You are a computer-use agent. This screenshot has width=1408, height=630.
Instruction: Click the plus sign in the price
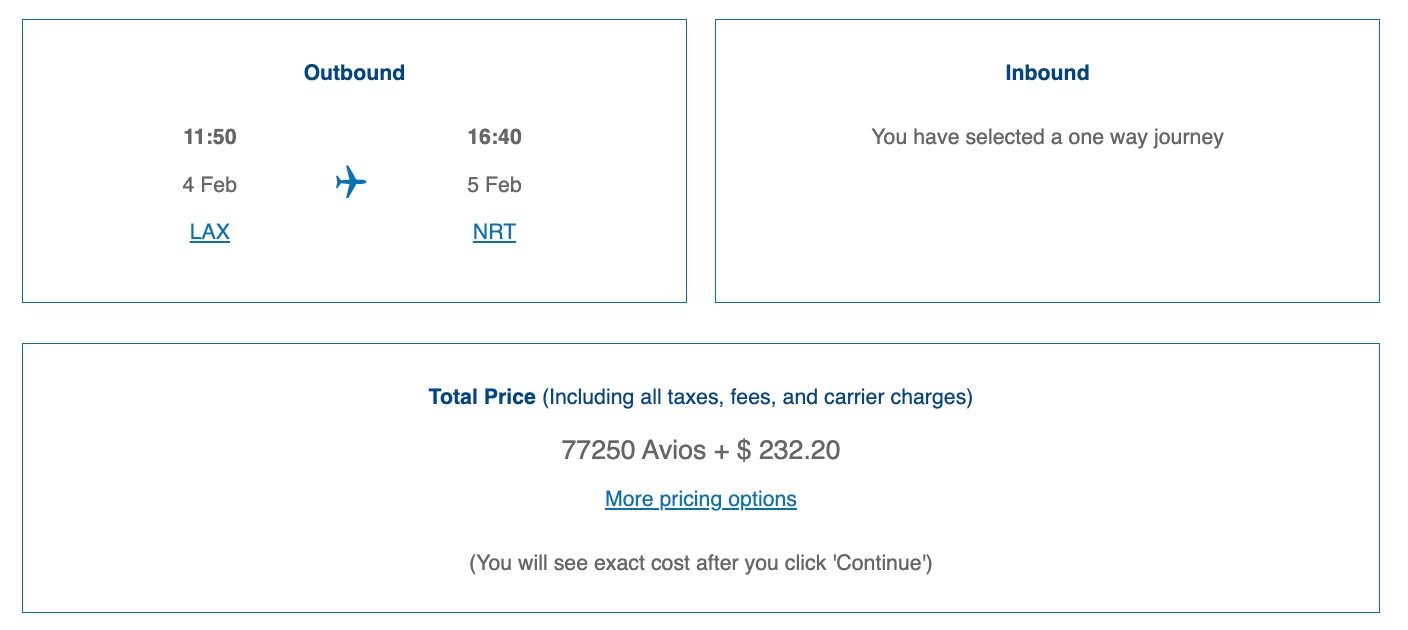pos(721,450)
